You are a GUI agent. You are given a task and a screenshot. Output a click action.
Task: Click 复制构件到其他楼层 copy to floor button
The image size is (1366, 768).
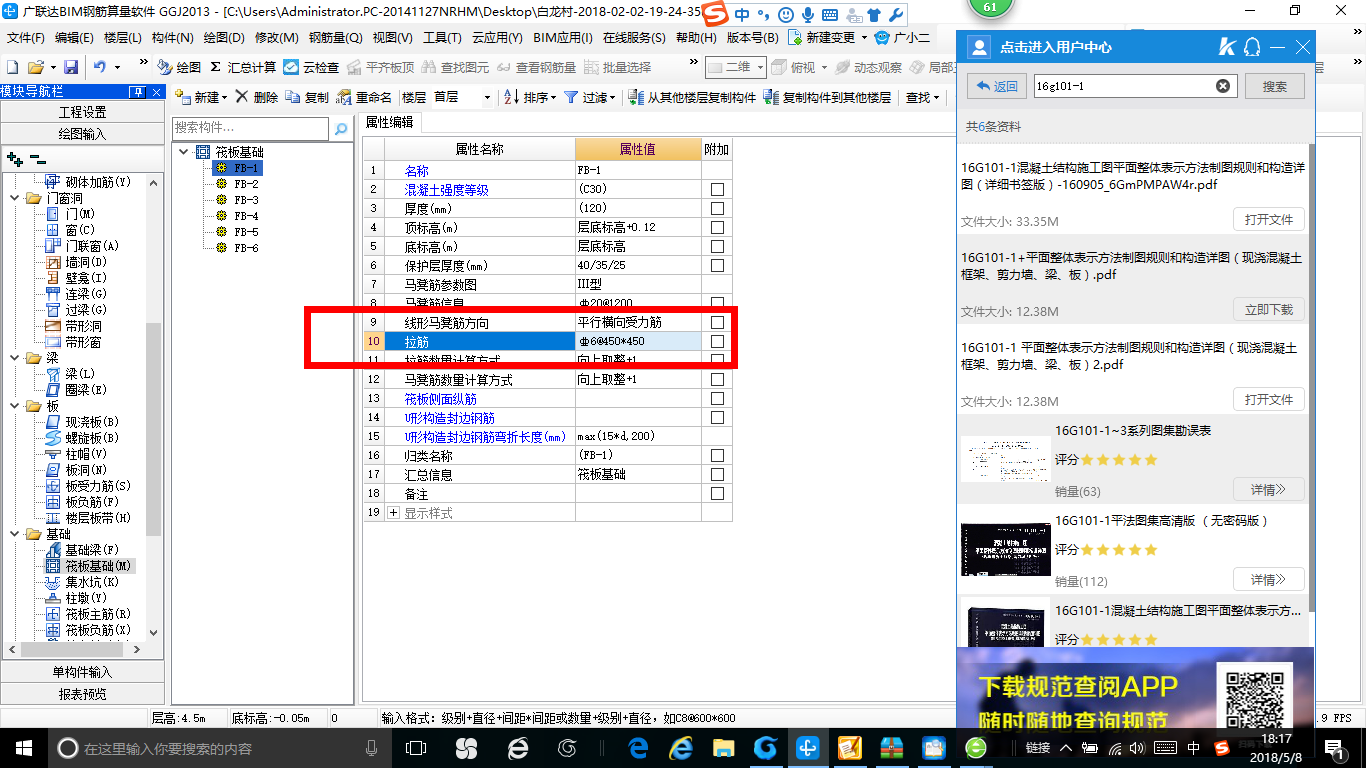point(827,97)
